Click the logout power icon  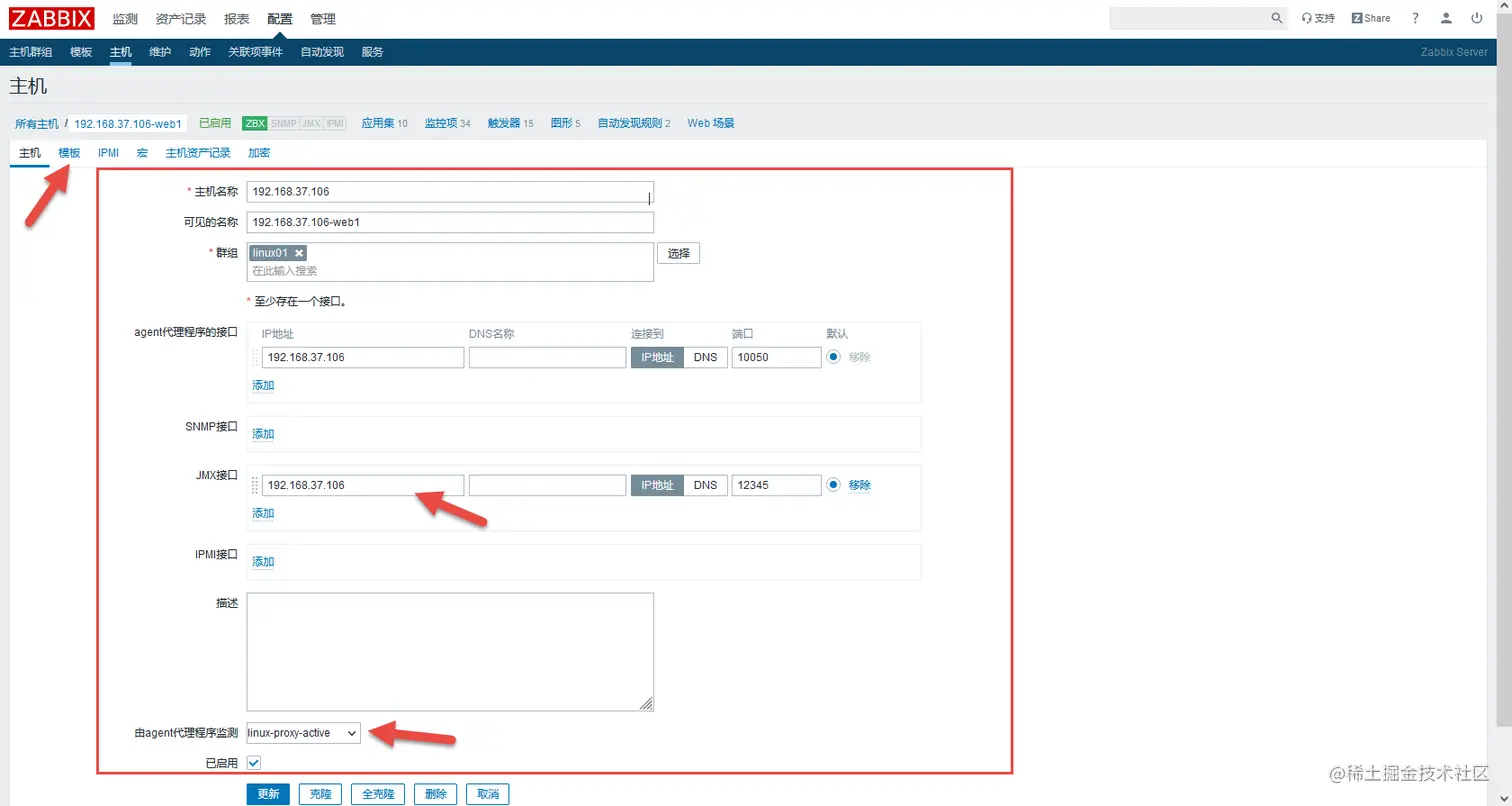pyautogui.click(x=1477, y=18)
